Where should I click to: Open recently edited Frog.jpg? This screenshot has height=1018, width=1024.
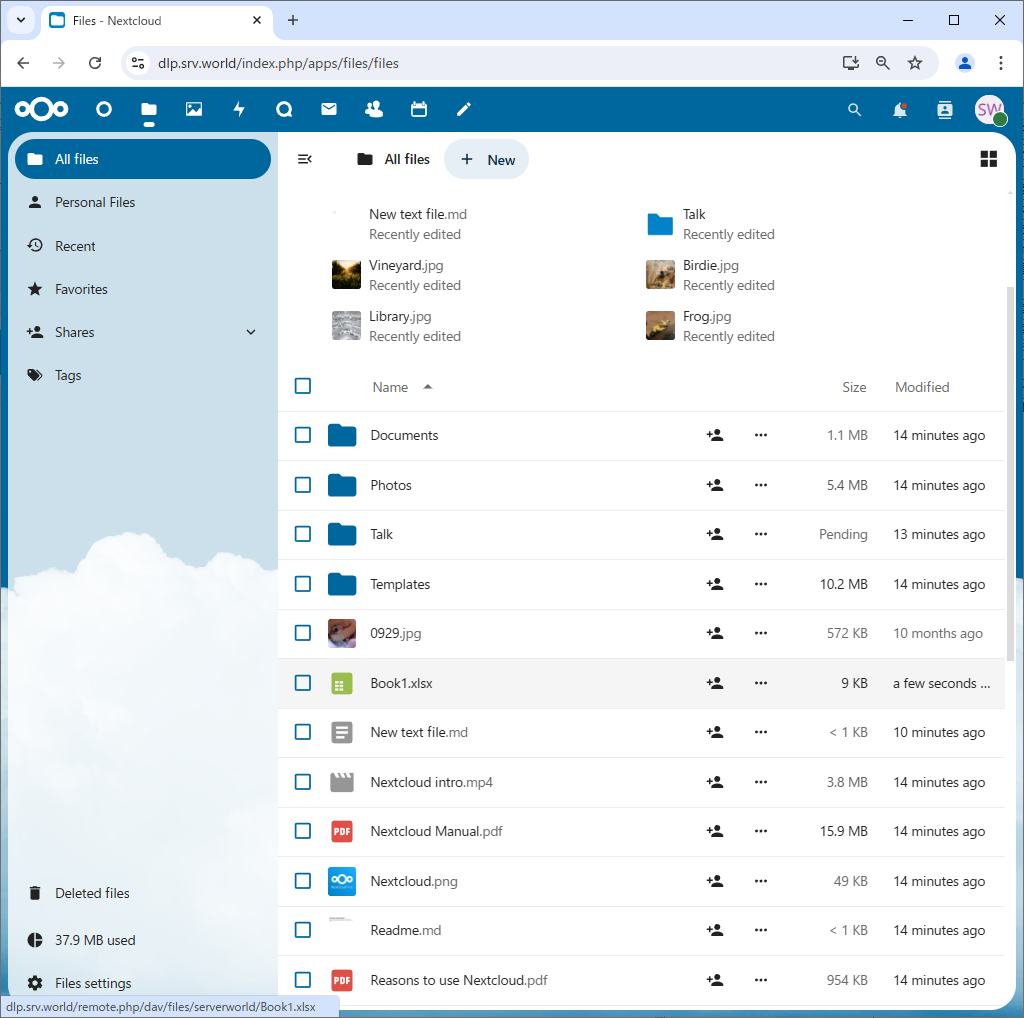pos(711,326)
